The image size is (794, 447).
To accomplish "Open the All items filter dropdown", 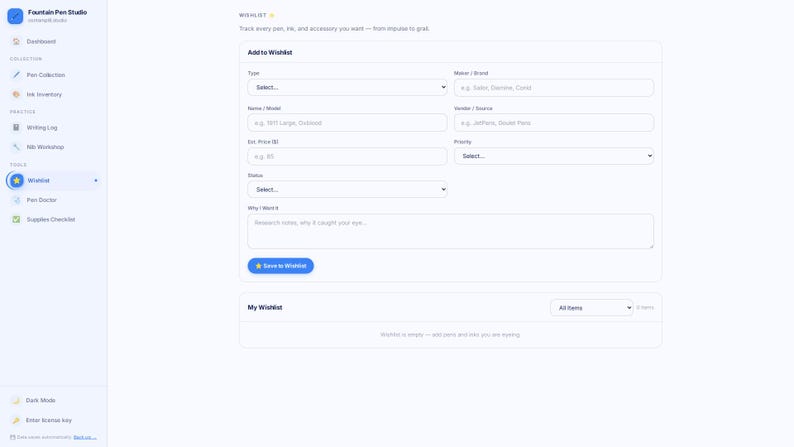I will (591, 308).
